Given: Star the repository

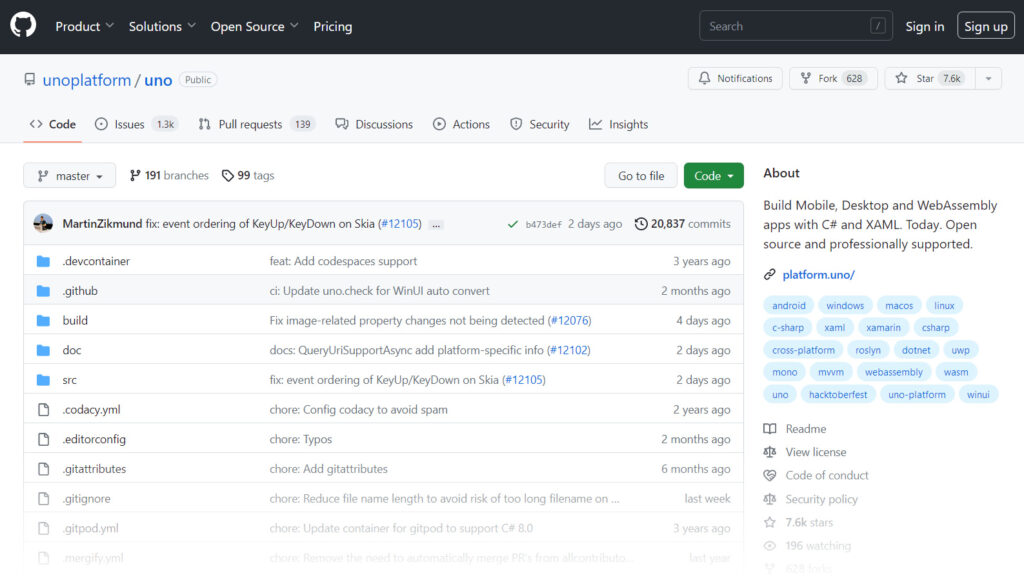Looking at the screenshot, I should pos(930,78).
